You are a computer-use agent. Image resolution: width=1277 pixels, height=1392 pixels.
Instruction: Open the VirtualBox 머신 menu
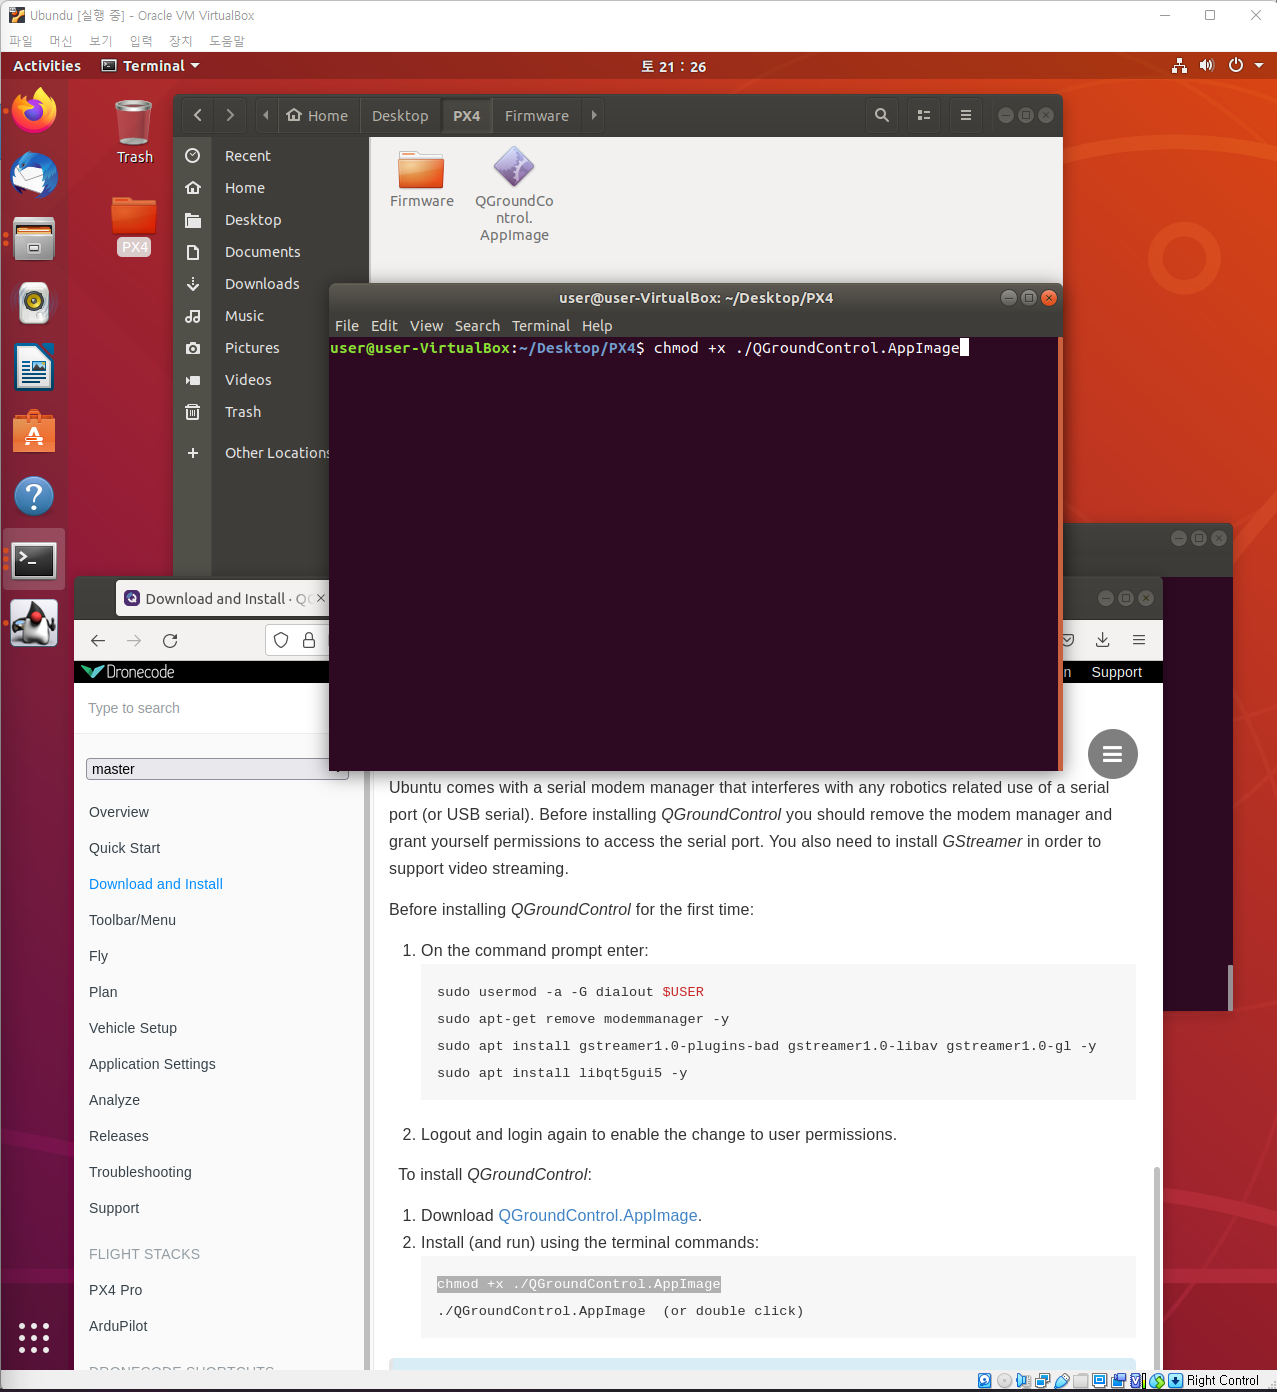coord(61,41)
